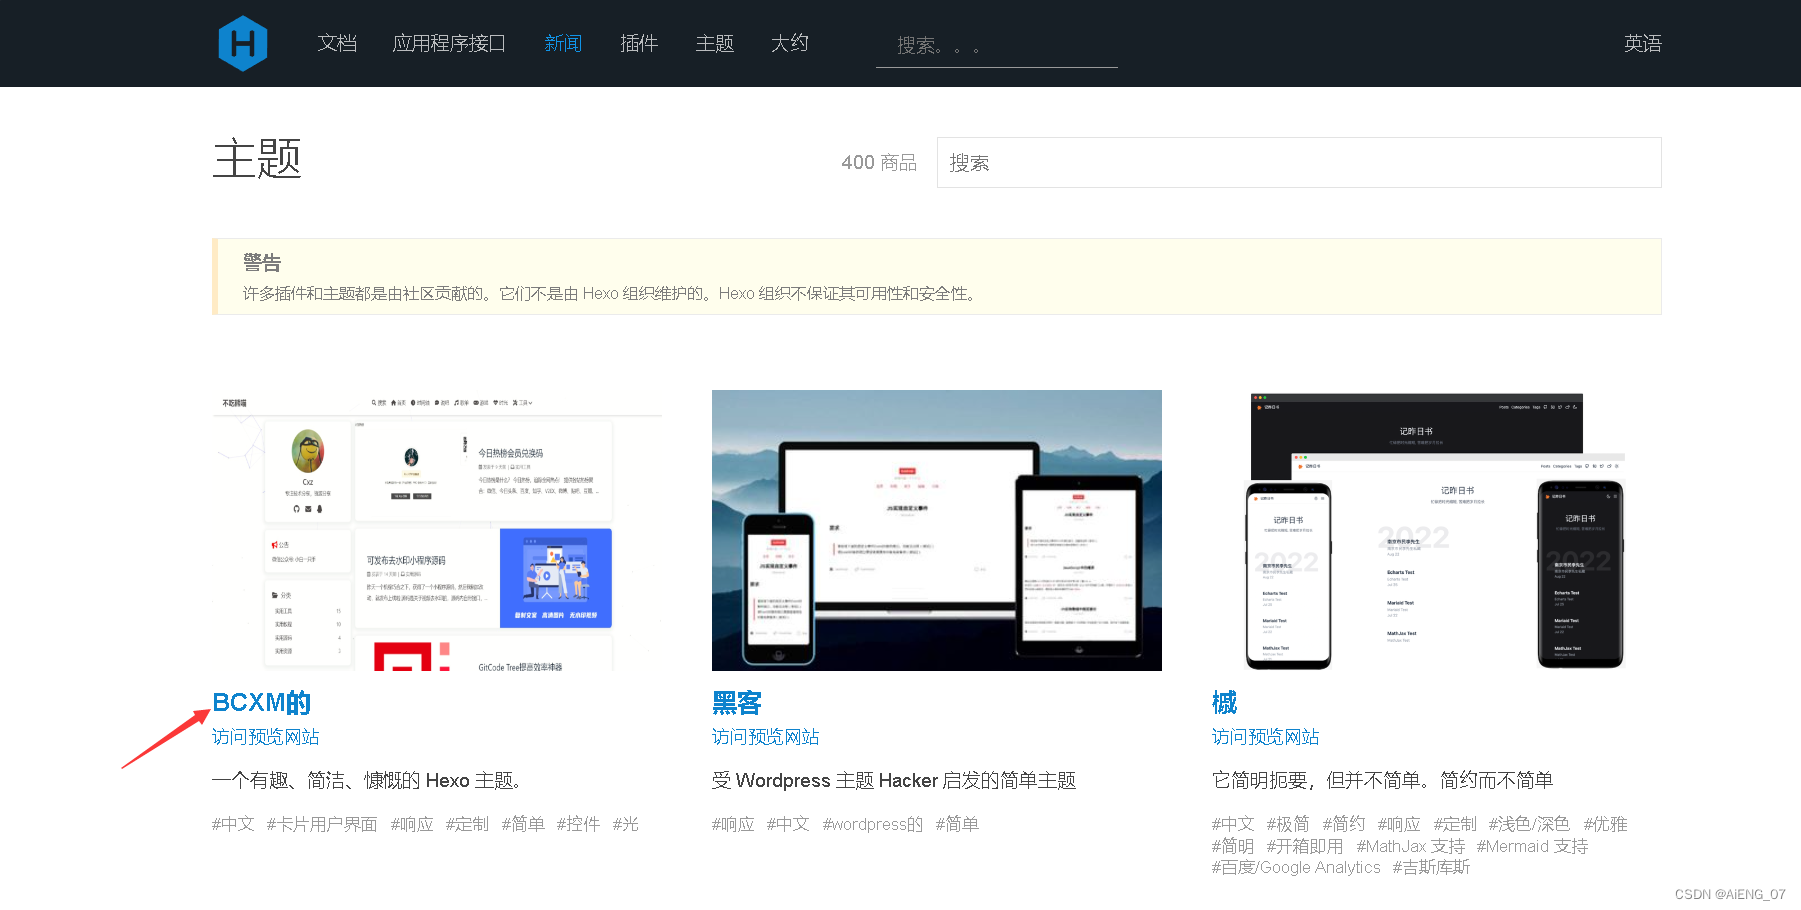Select the #中文 tag under BCXM

[x=233, y=824]
